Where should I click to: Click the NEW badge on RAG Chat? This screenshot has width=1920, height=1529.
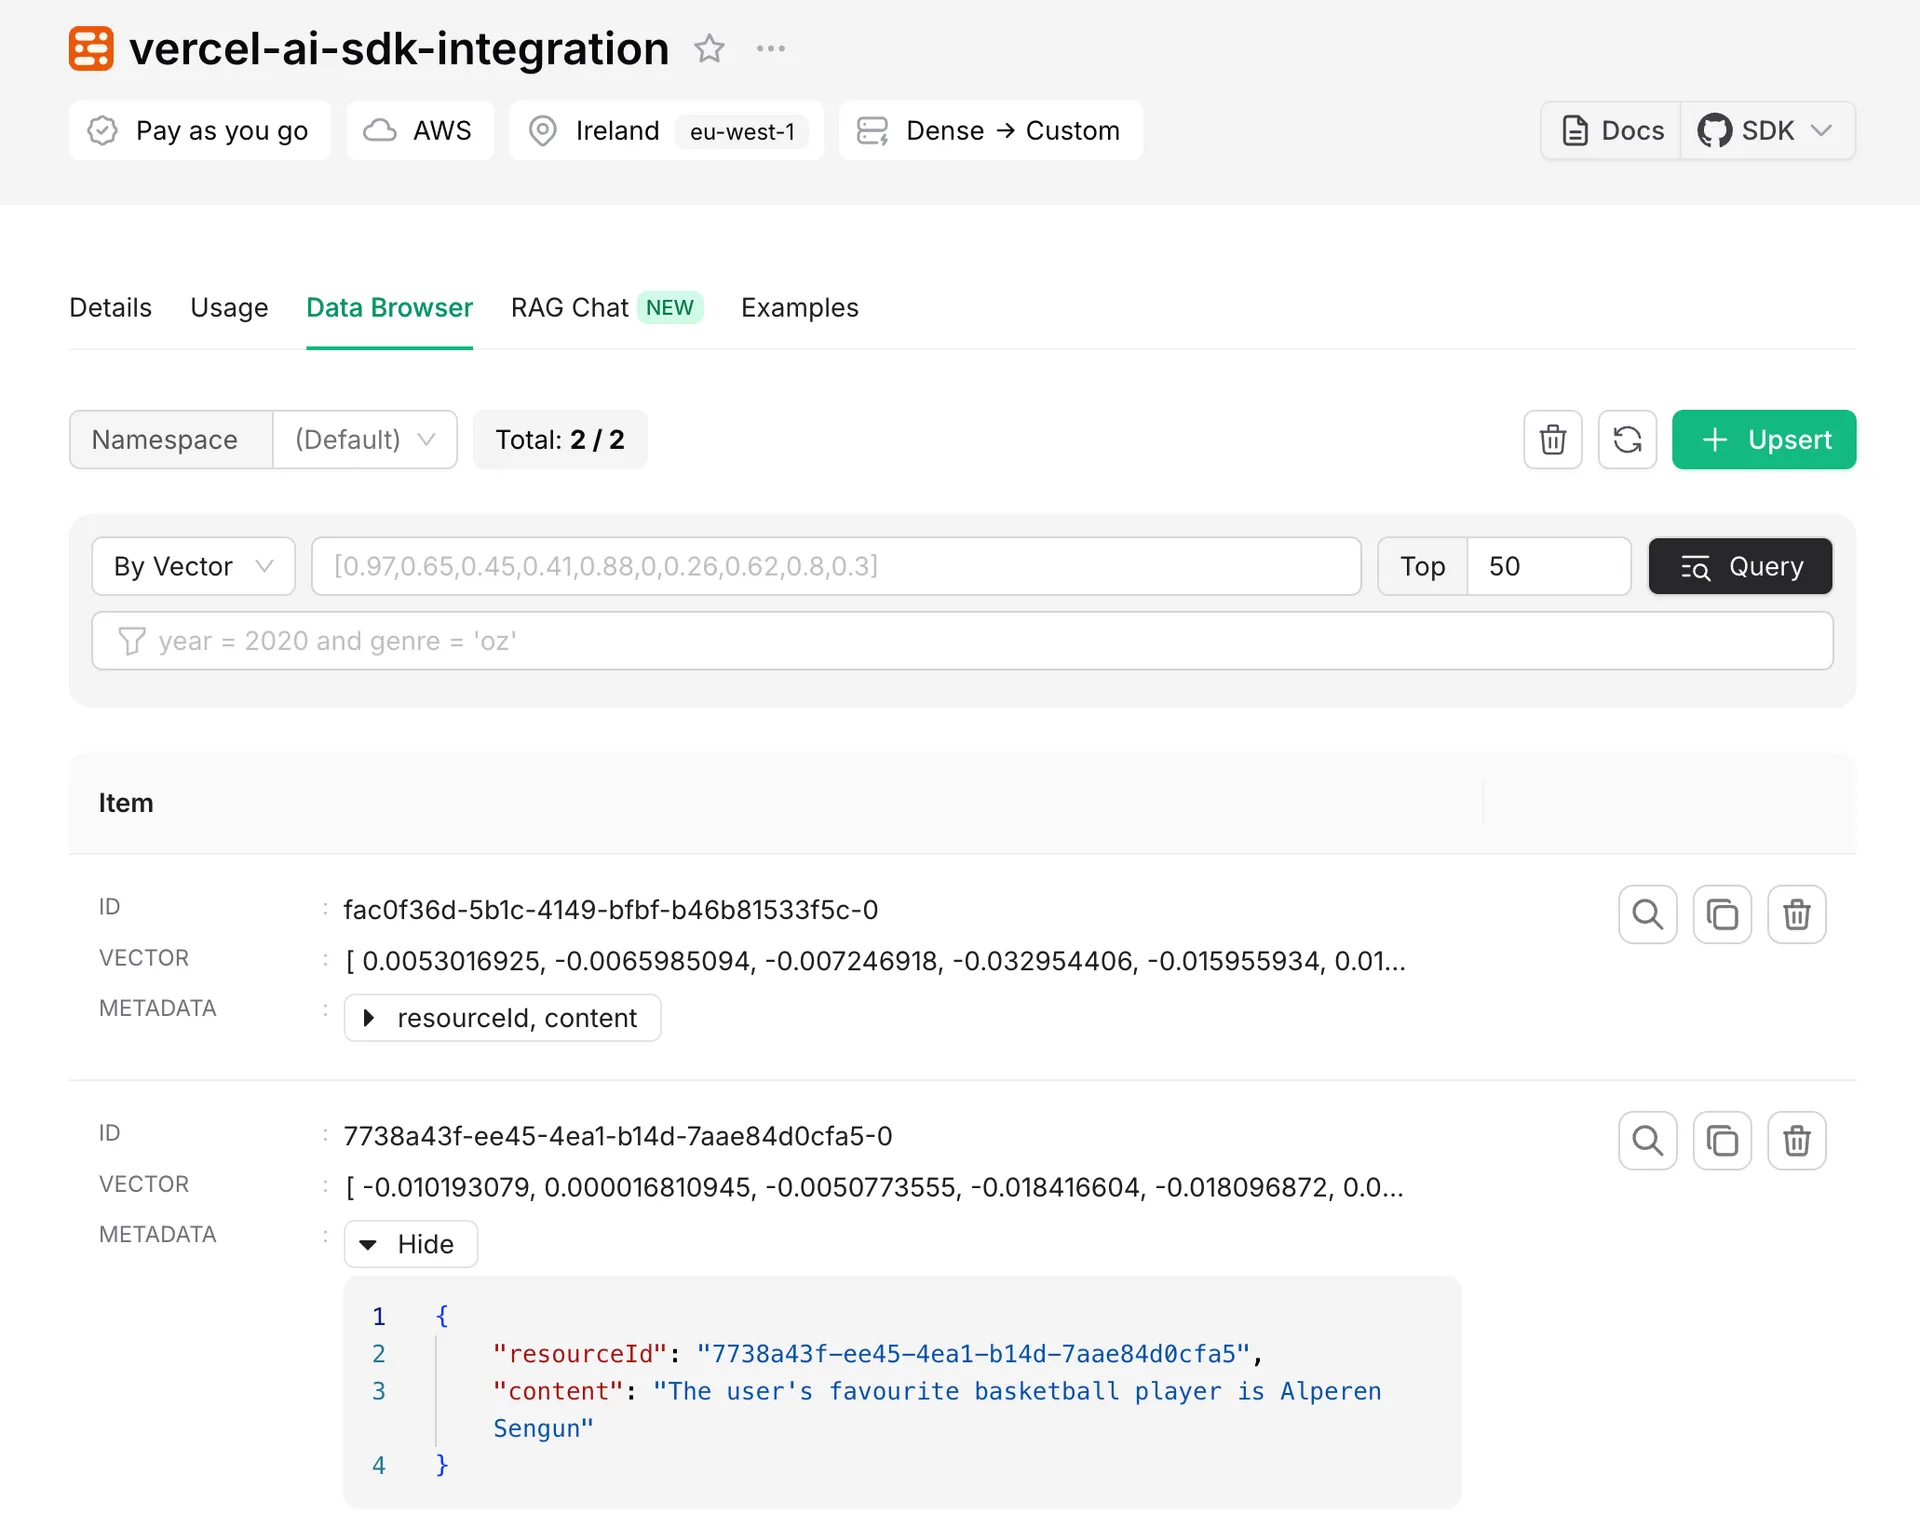click(x=670, y=307)
